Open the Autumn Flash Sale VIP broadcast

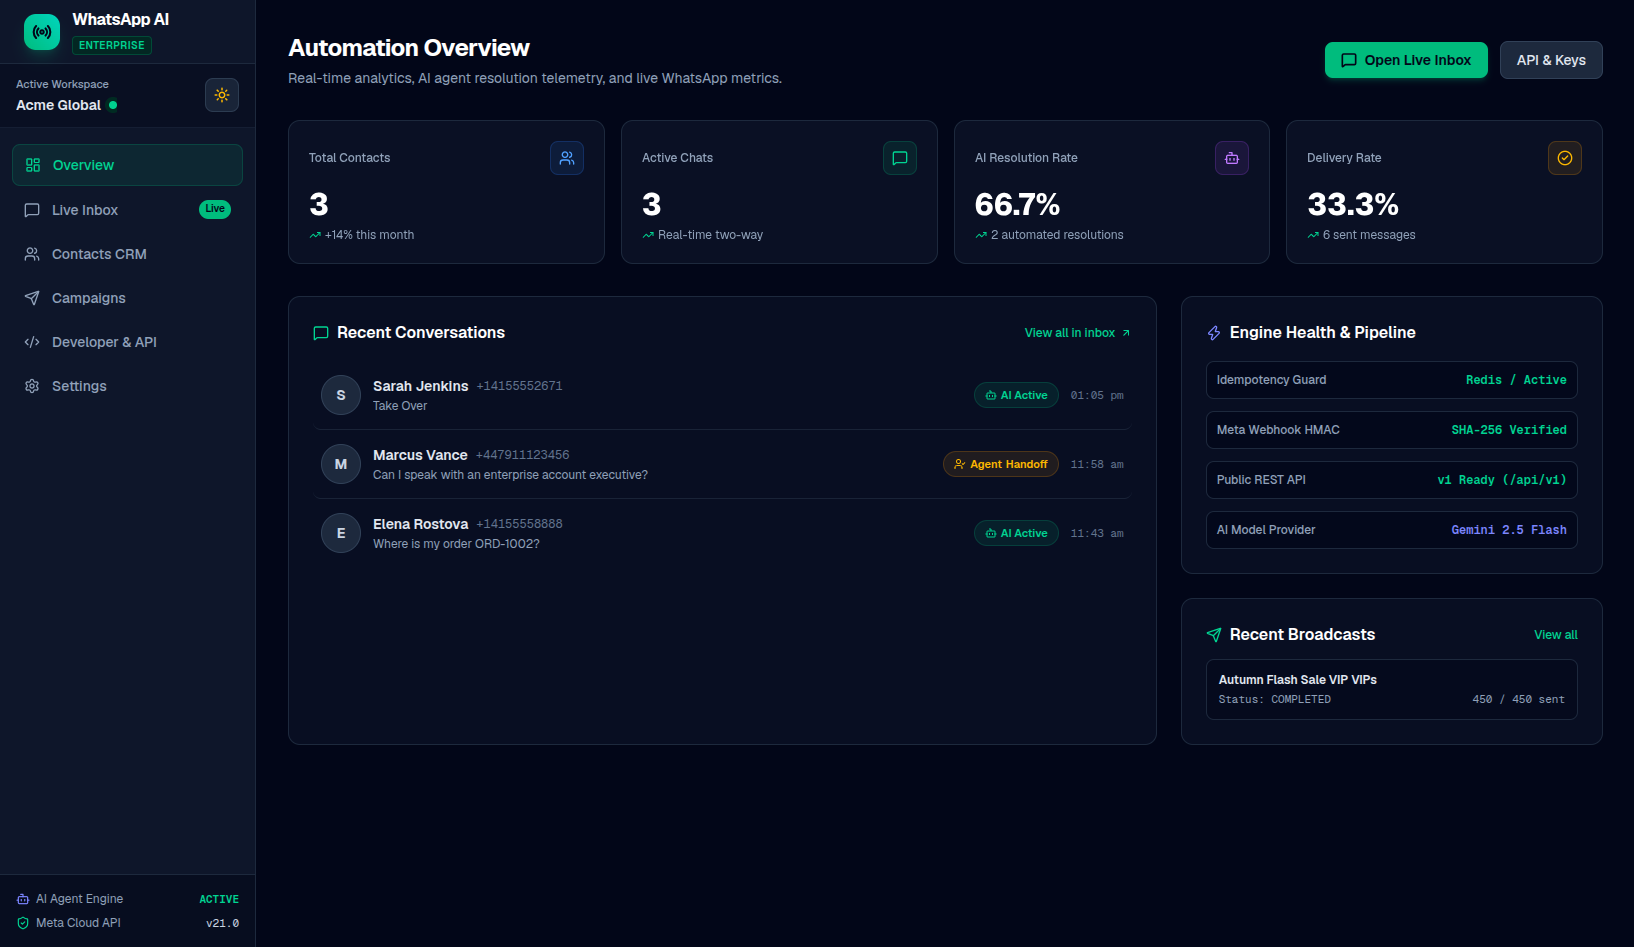1392,689
